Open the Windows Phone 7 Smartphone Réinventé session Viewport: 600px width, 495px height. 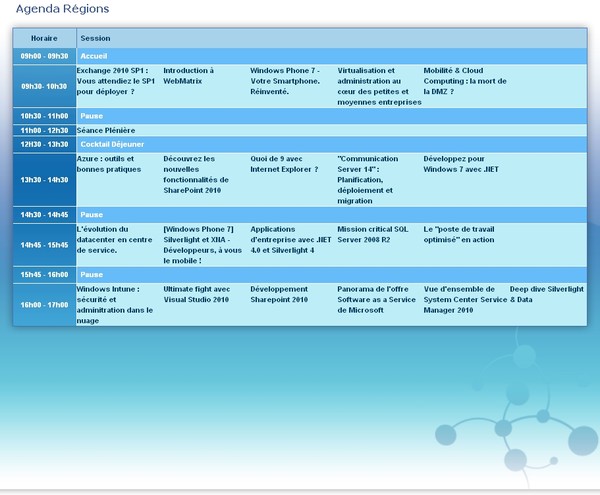(285, 81)
